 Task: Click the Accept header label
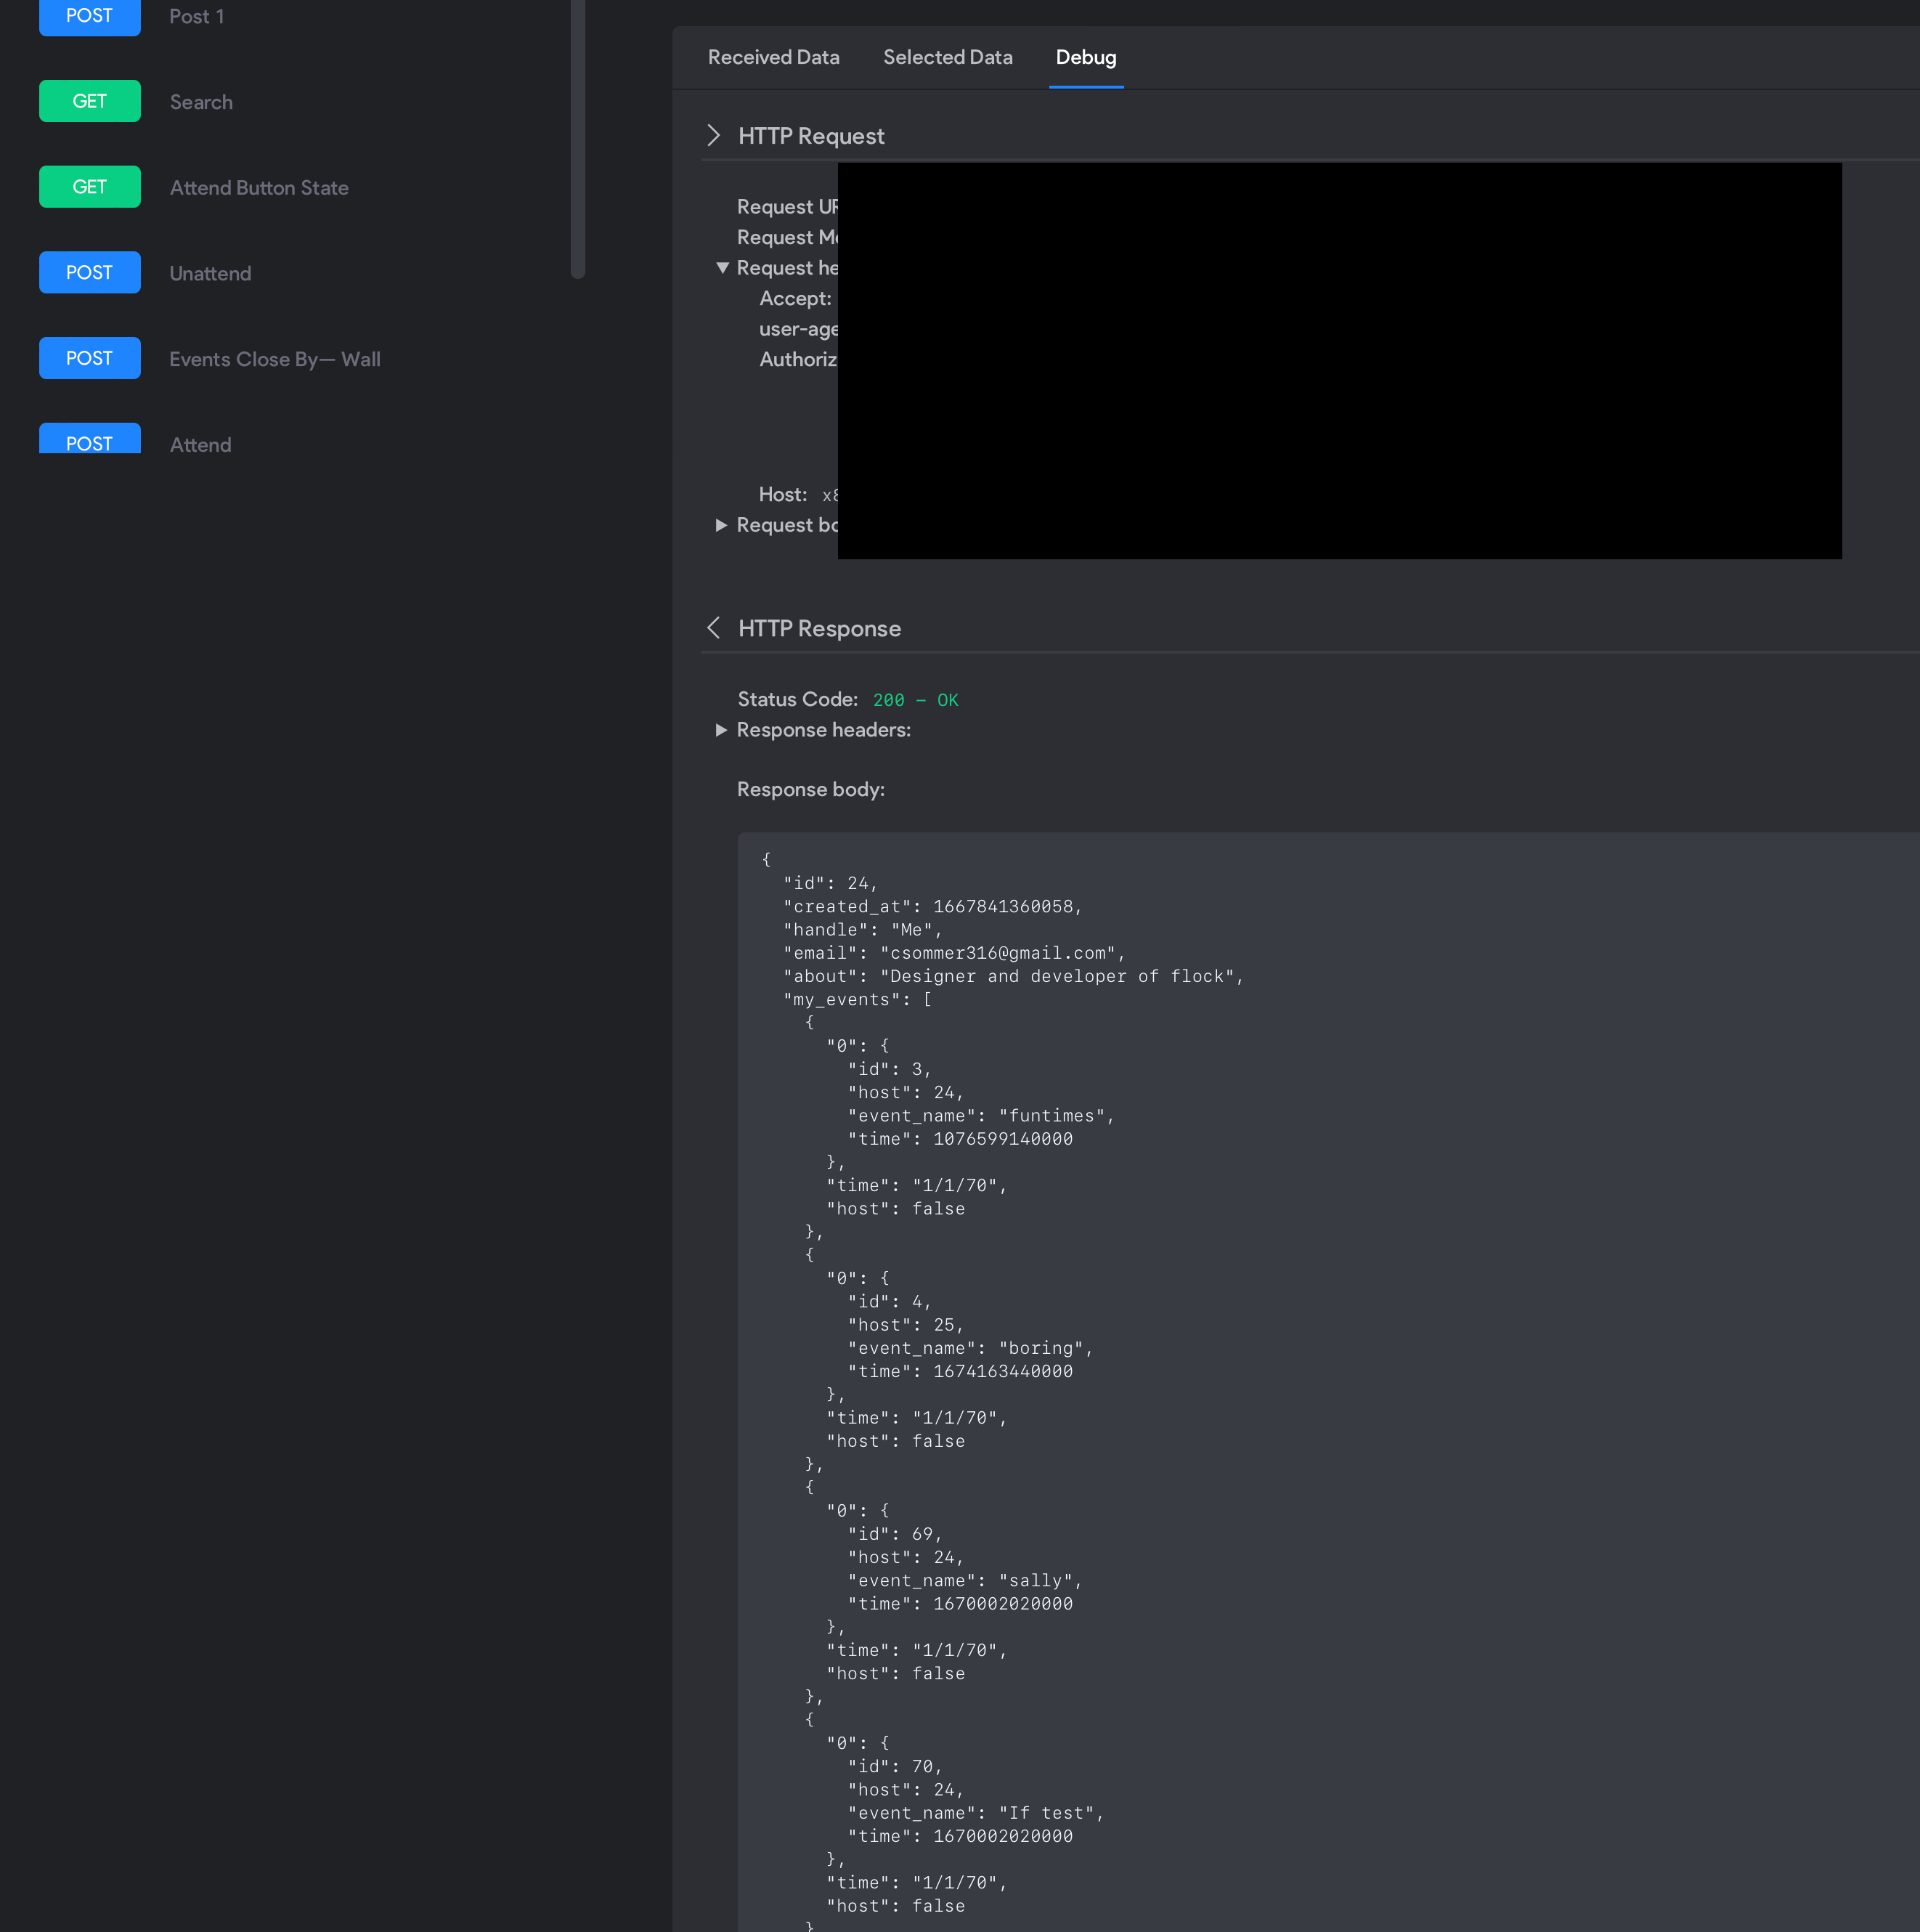coord(795,299)
